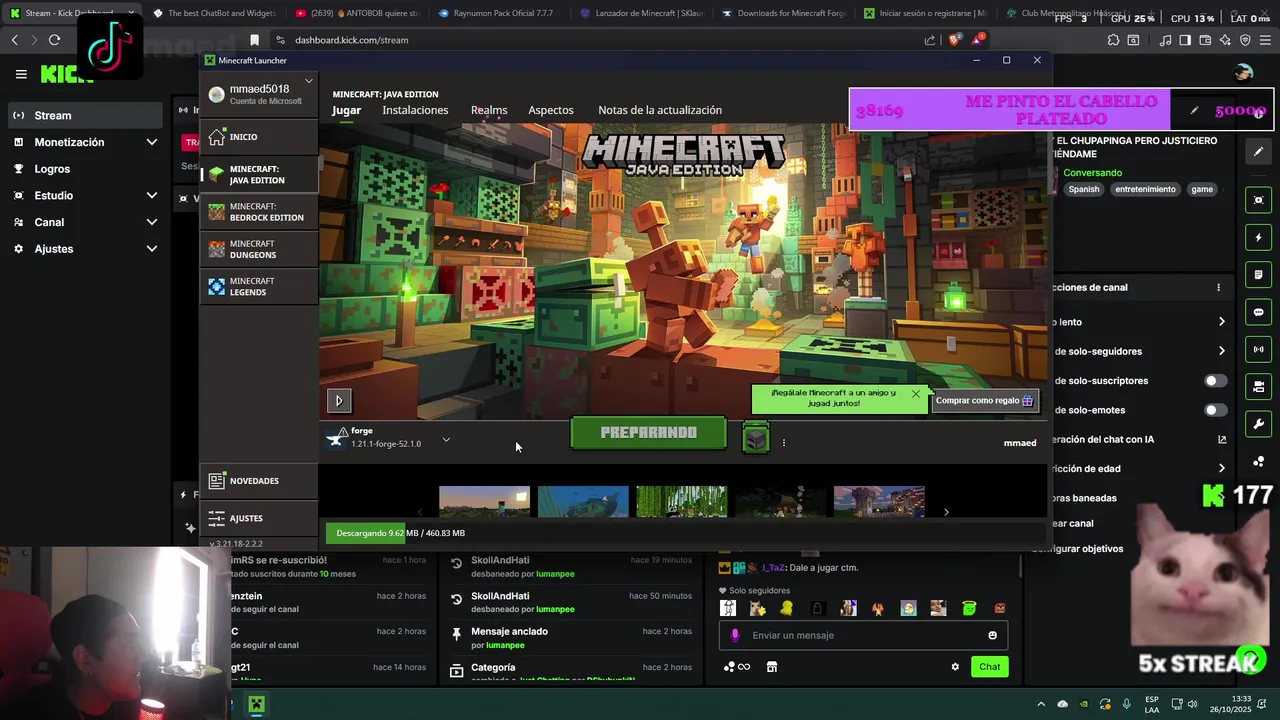Select the Jugar tab
Image resolution: width=1280 pixels, height=720 pixels.
(346, 110)
